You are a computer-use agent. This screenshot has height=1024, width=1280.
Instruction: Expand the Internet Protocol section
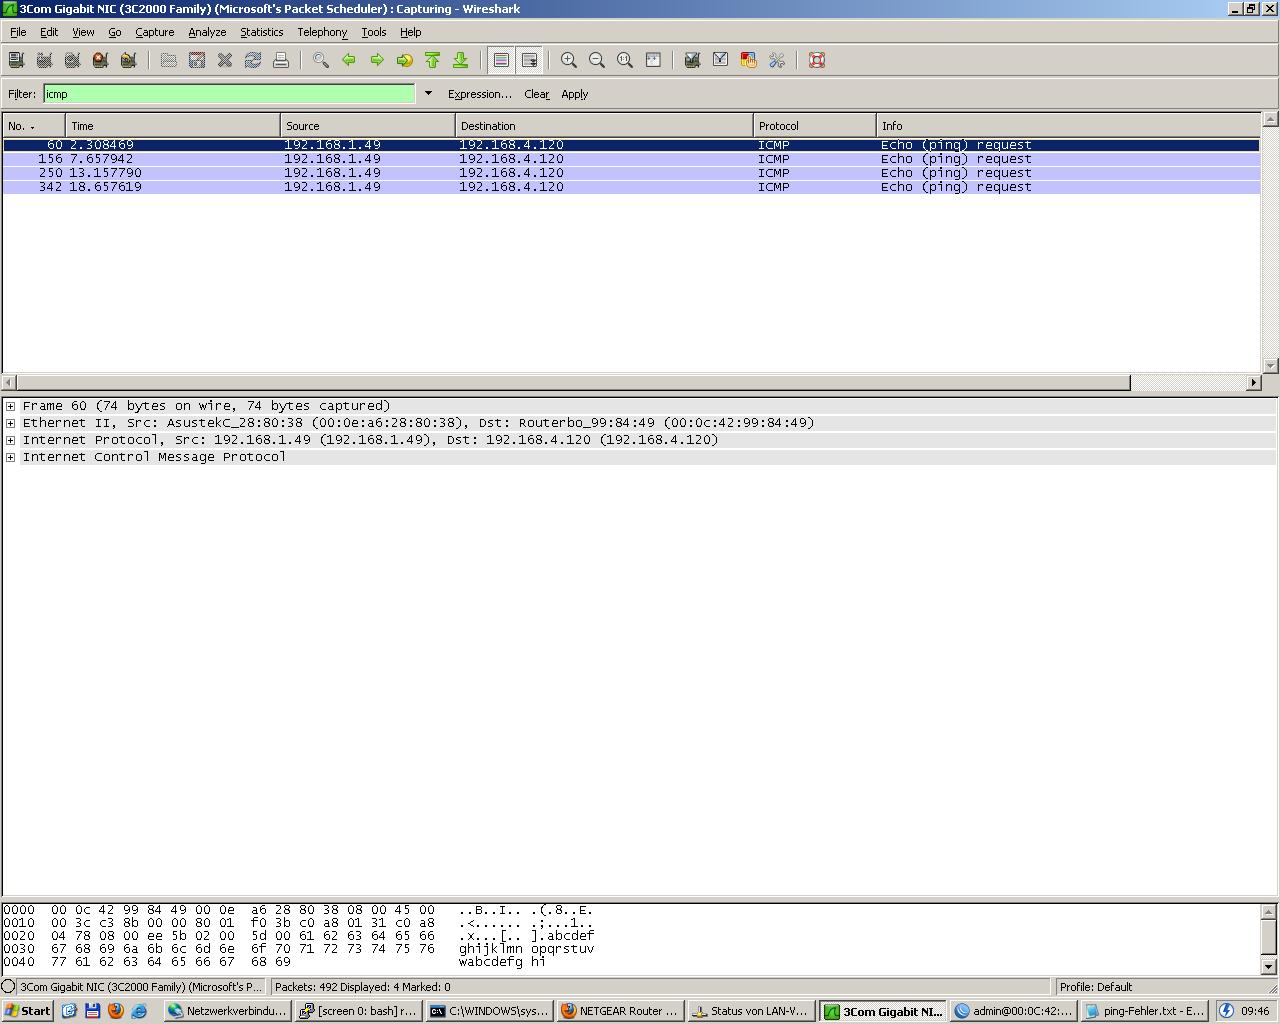pos(10,440)
